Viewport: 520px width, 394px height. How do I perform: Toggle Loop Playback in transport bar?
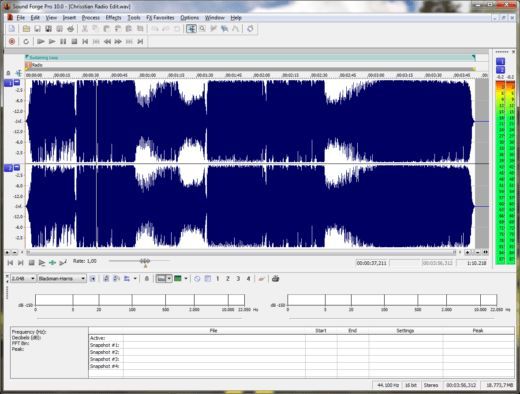[x=26, y=42]
